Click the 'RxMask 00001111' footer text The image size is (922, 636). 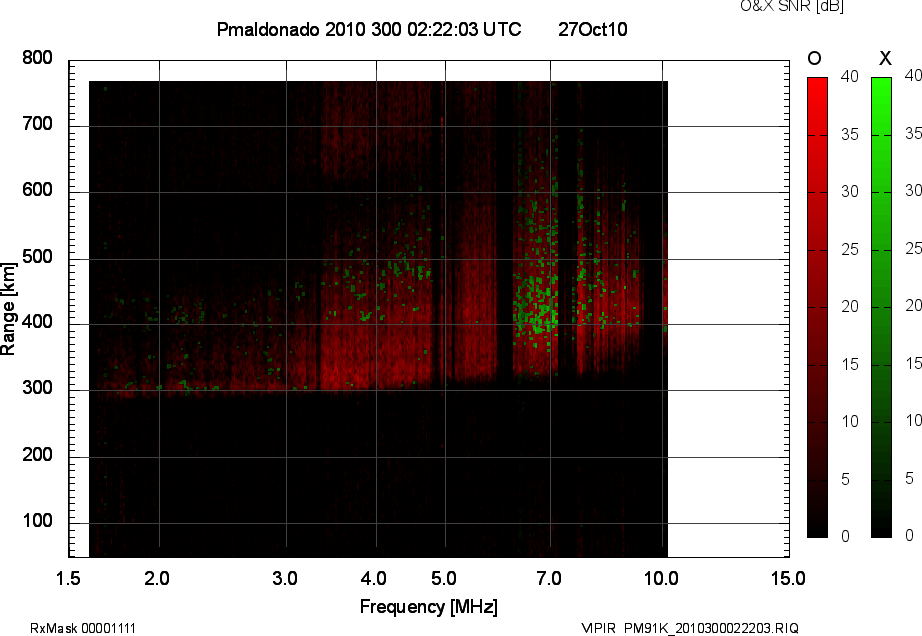83,628
